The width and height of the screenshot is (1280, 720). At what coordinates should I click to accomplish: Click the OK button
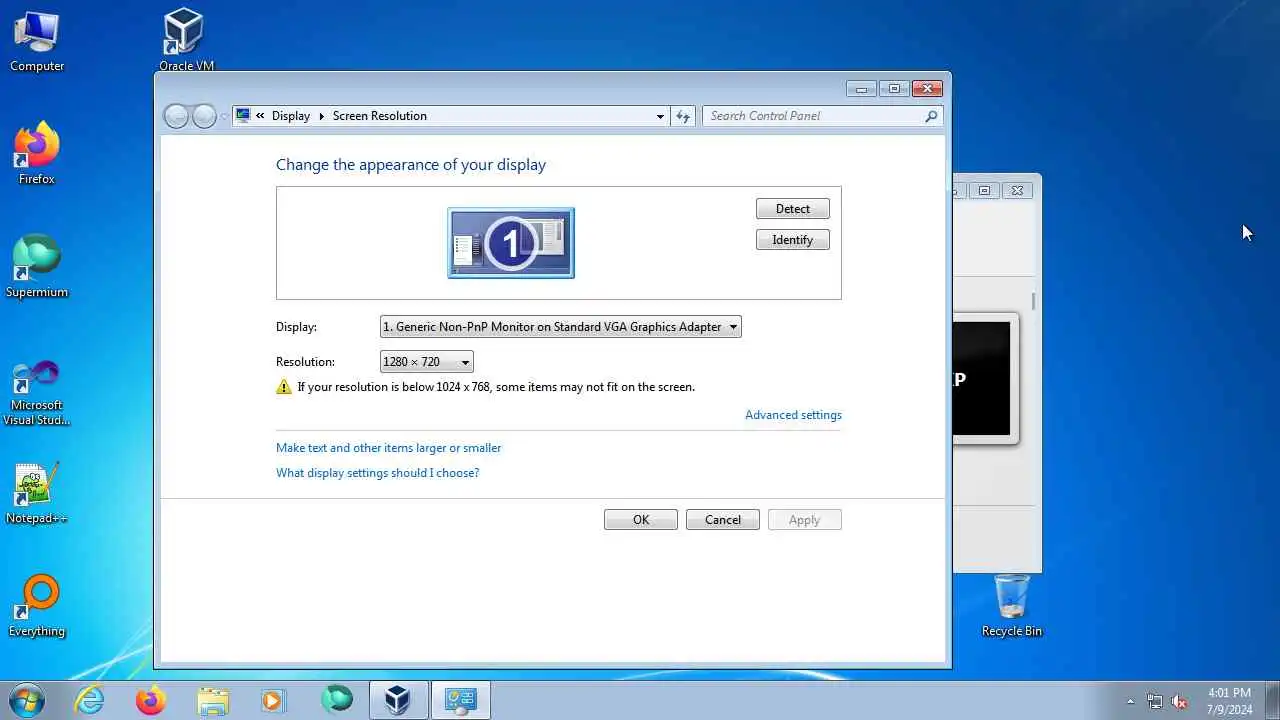641,520
